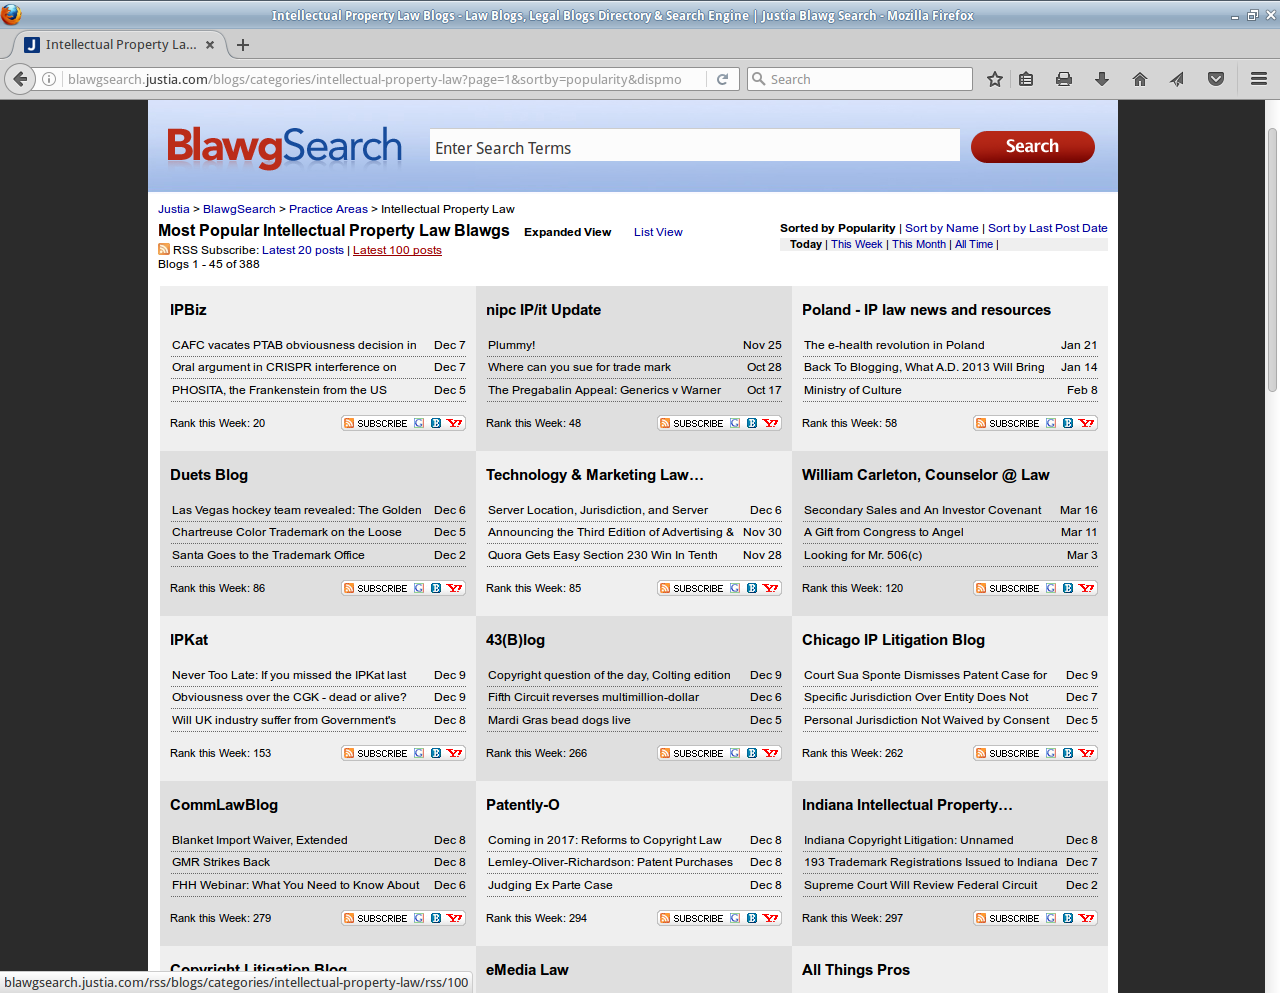Reload the page with the refresh icon
This screenshot has height=993, width=1280.
point(722,79)
